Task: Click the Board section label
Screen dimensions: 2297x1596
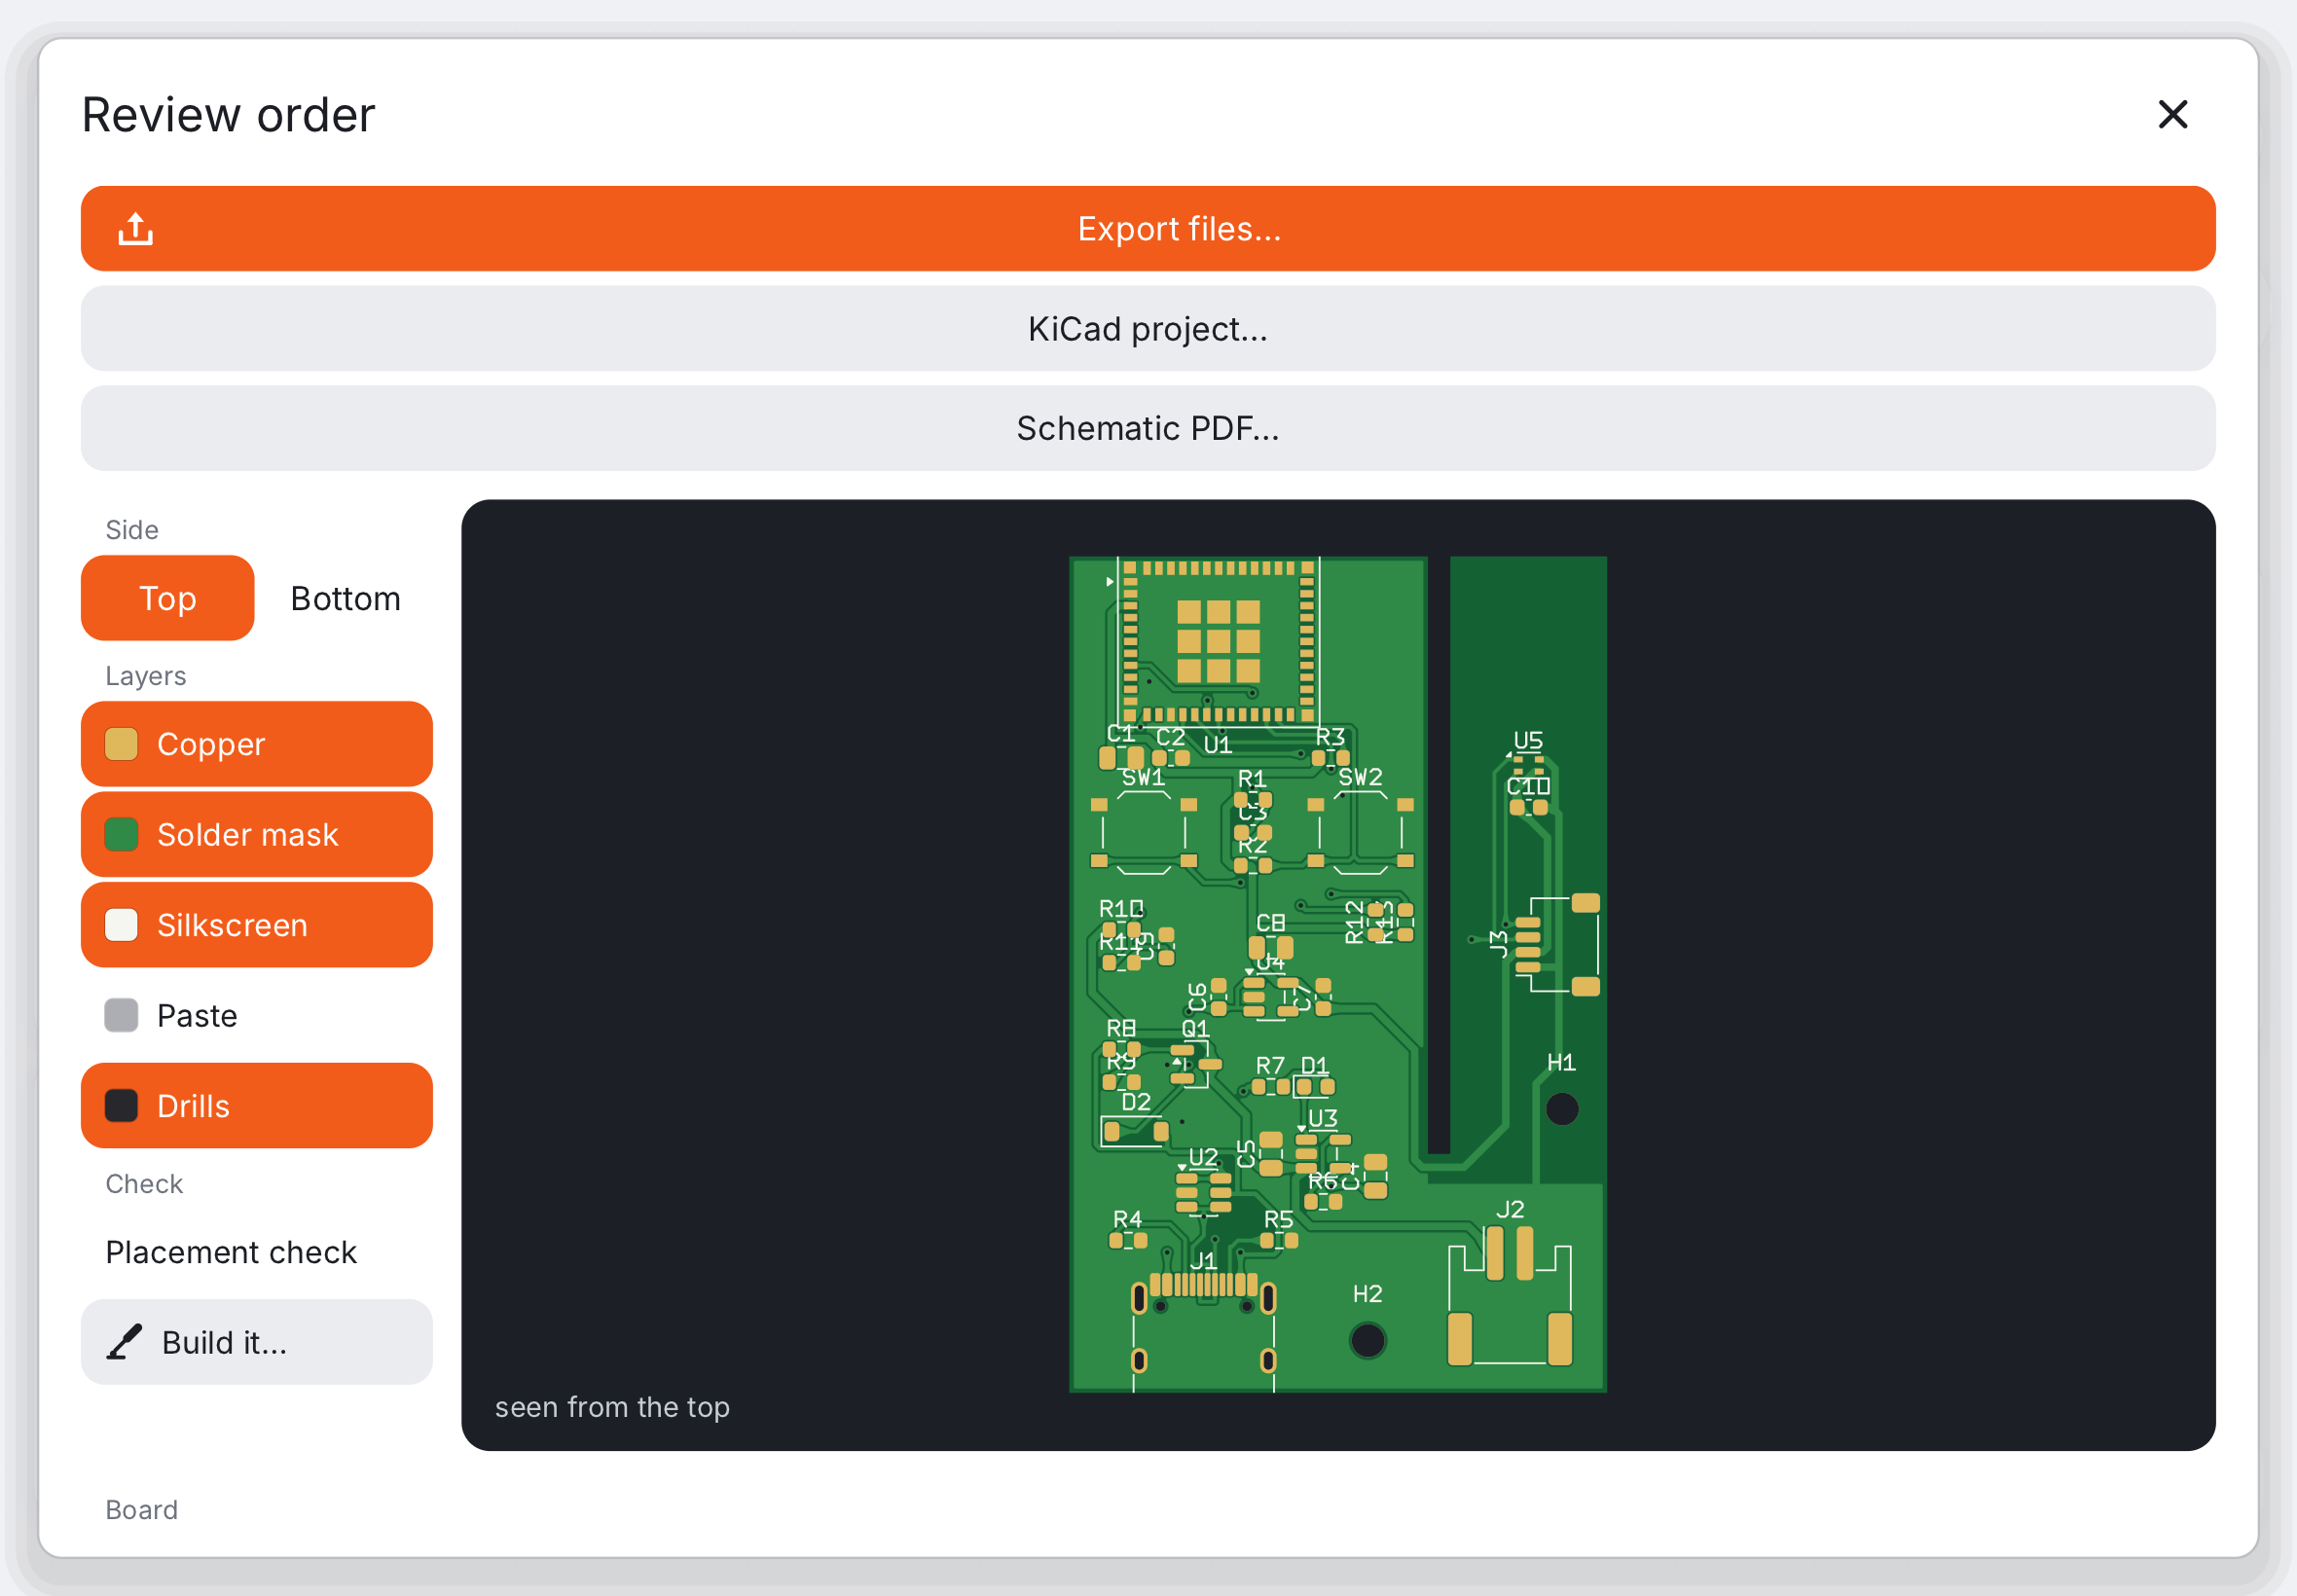Action: (x=142, y=1510)
